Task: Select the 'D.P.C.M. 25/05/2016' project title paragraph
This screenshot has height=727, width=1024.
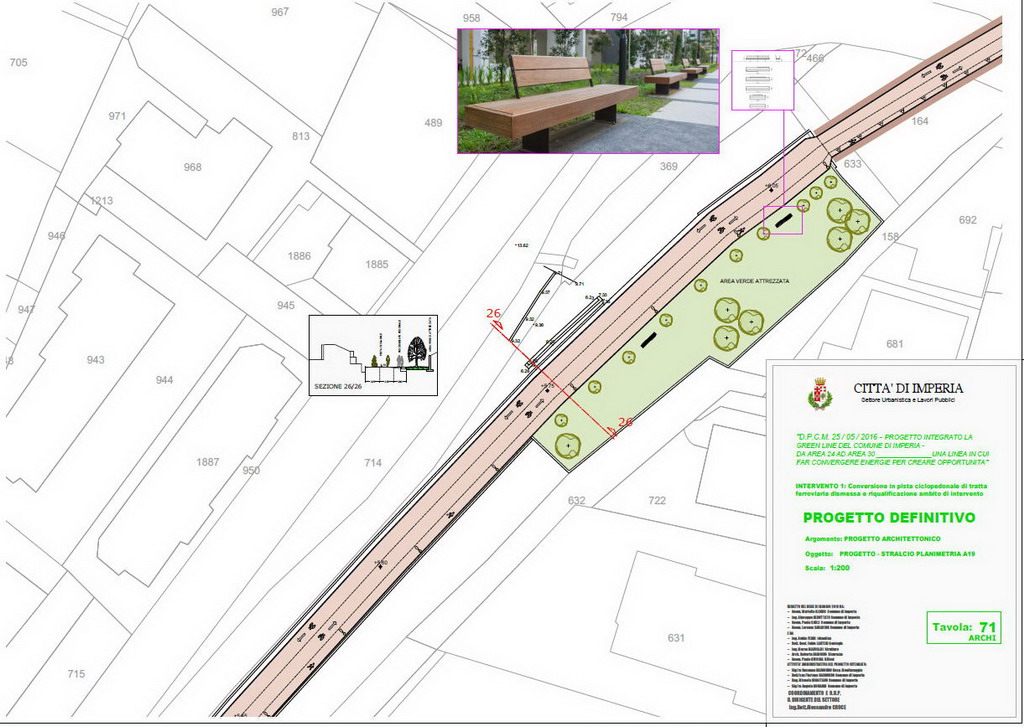Action: coord(893,449)
